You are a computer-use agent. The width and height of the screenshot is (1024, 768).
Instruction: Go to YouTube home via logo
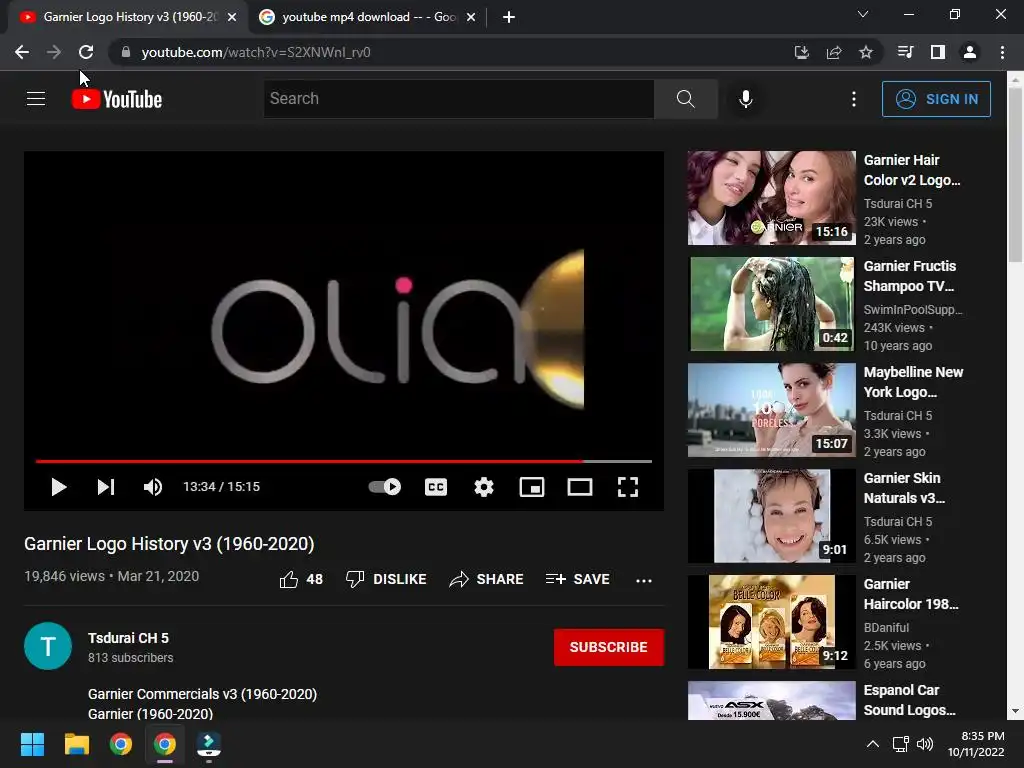pos(117,99)
